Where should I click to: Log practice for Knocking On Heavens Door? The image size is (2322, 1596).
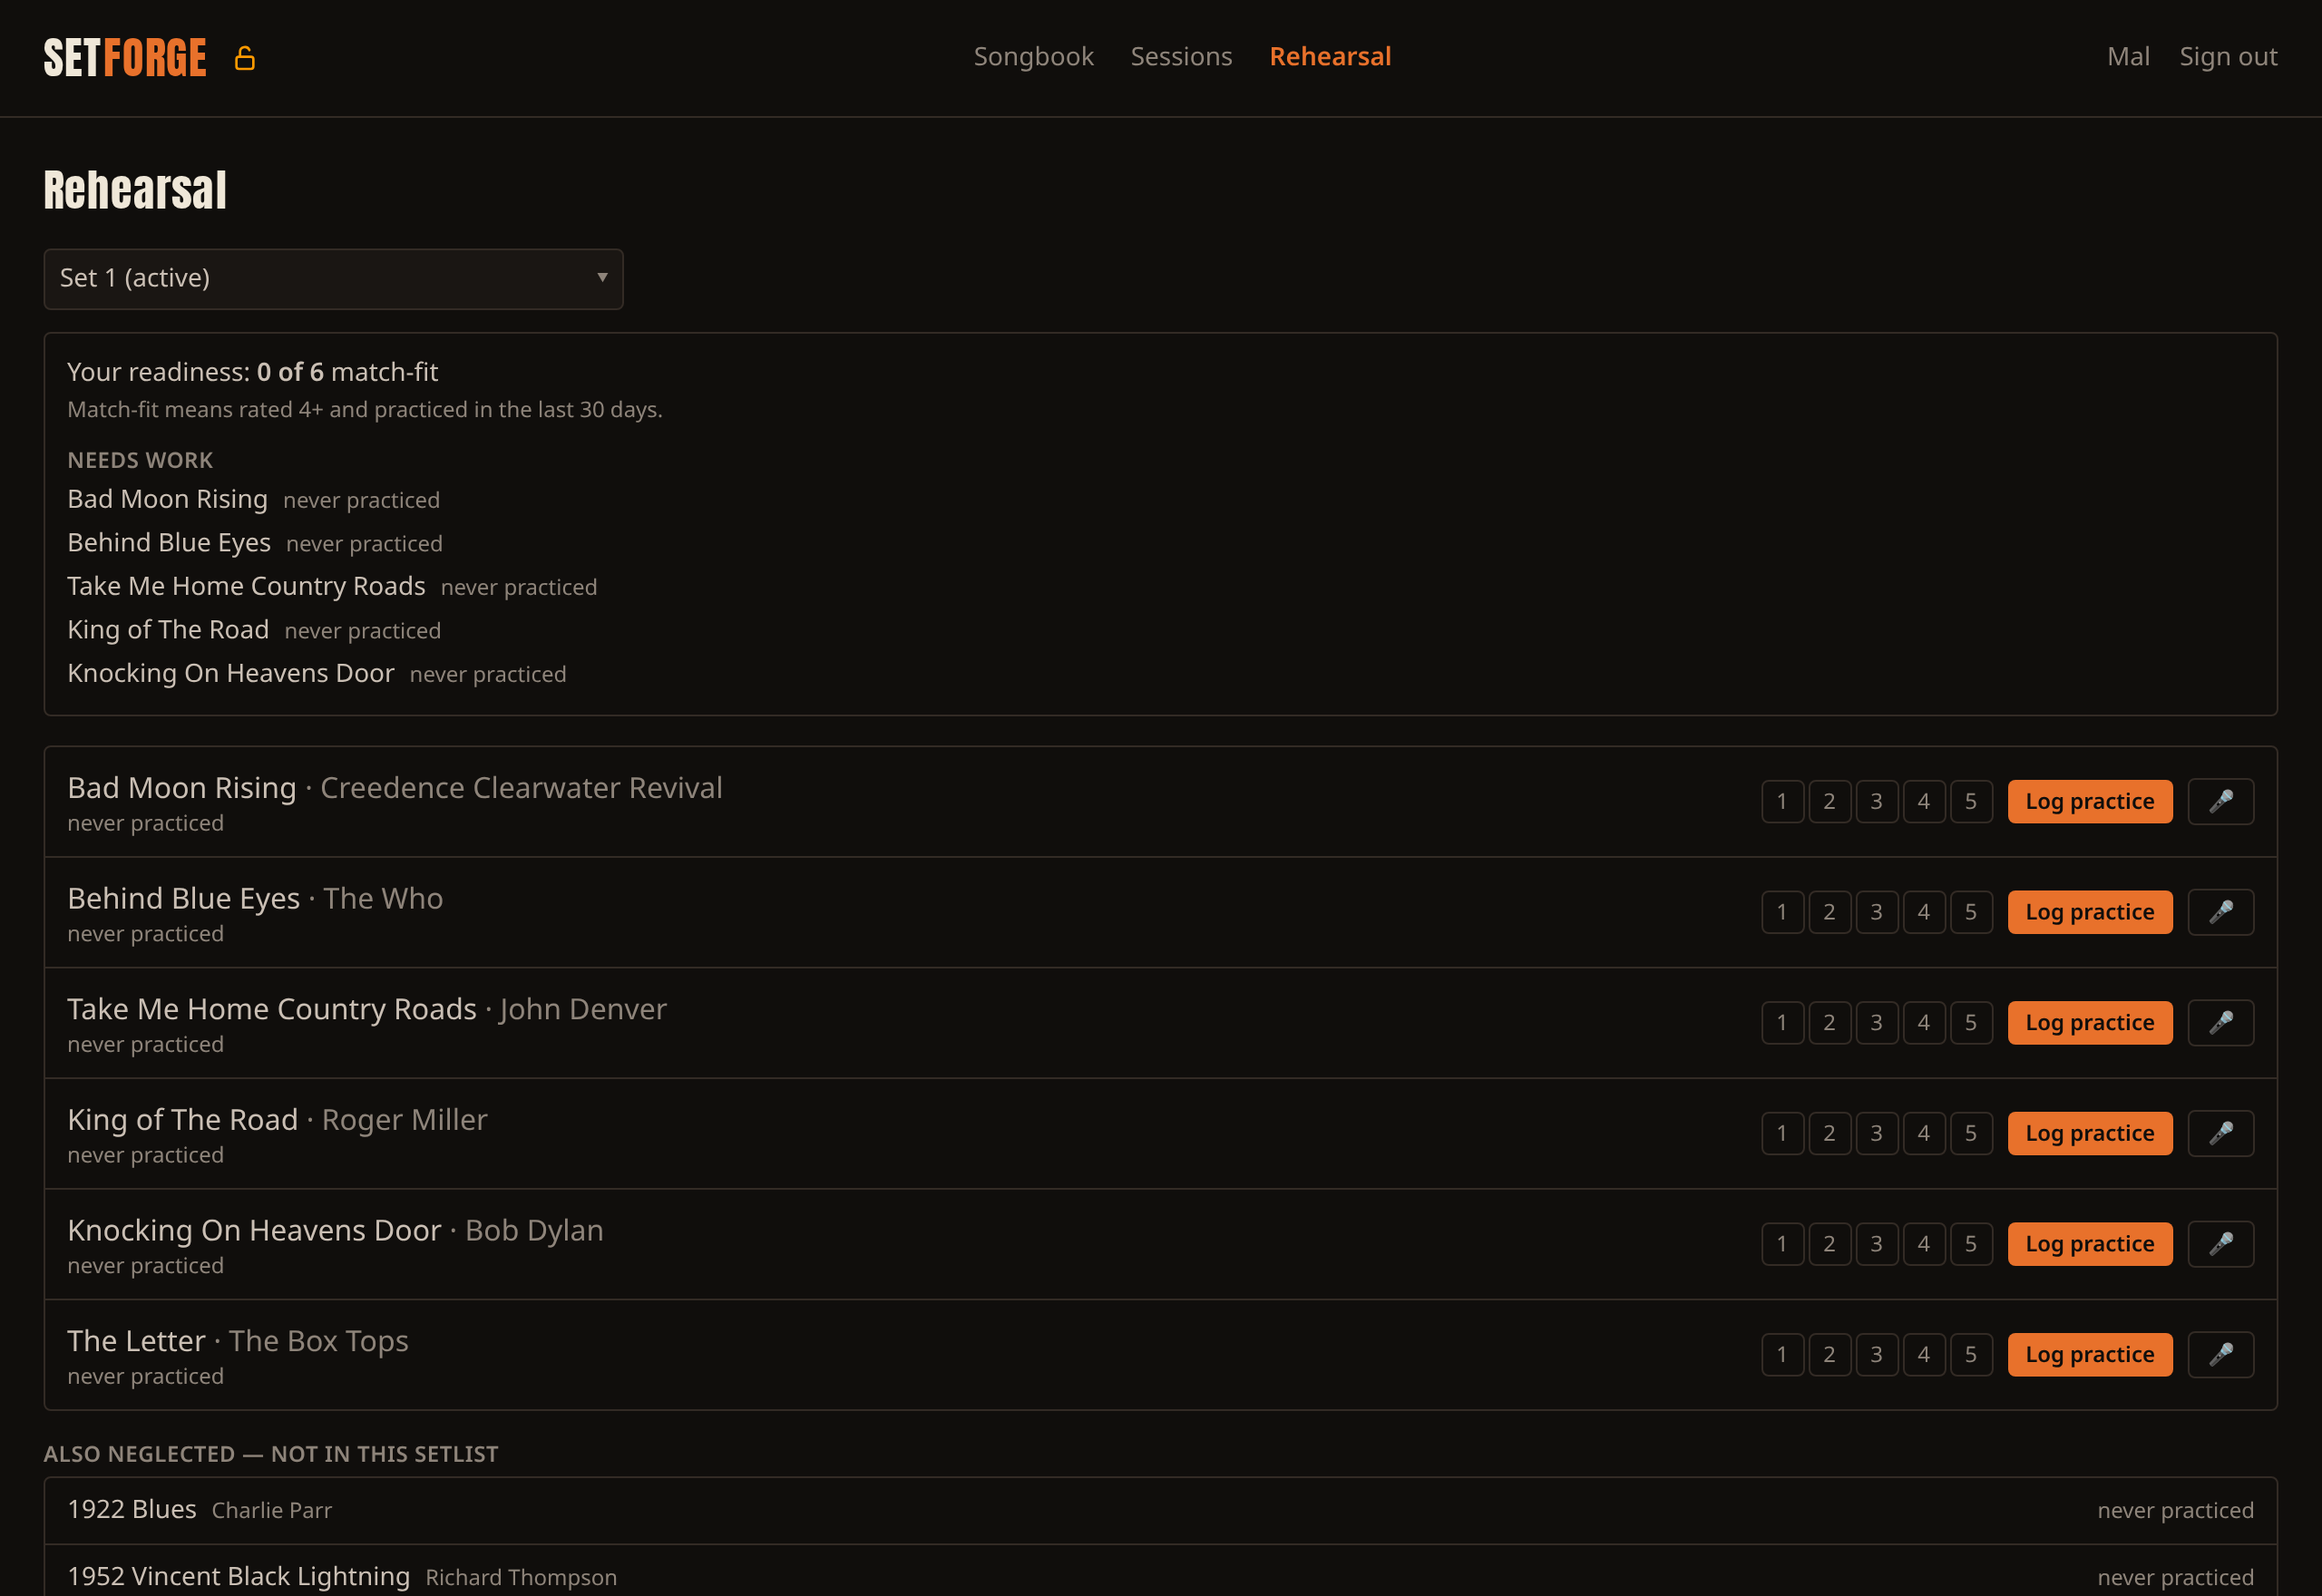[2089, 1244]
